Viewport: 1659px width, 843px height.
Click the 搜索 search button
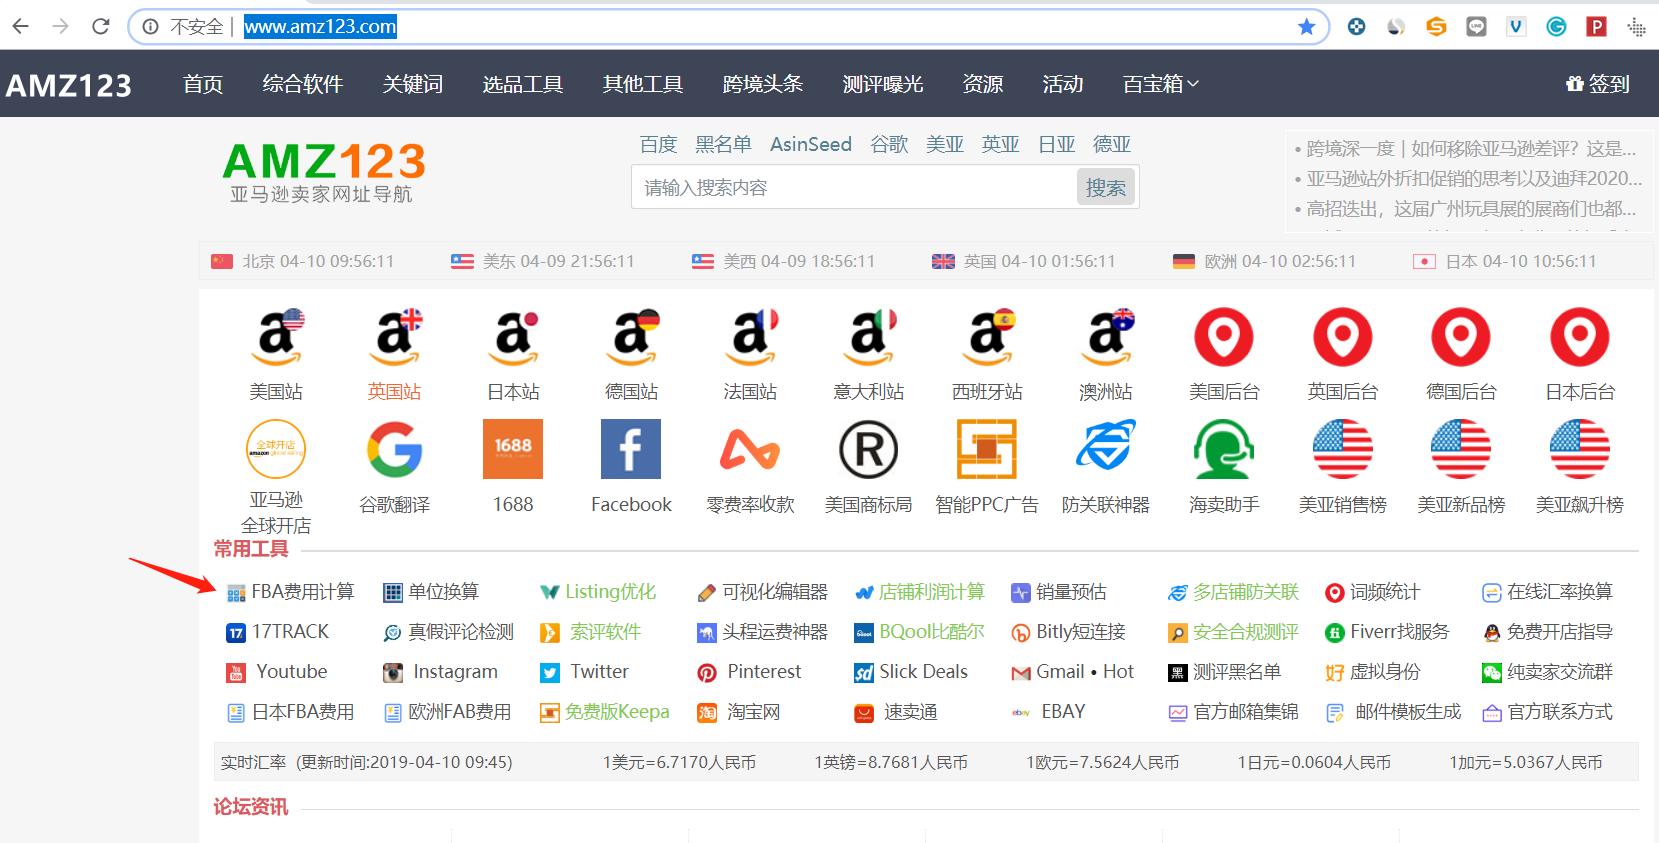pyautogui.click(x=1105, y=187)
